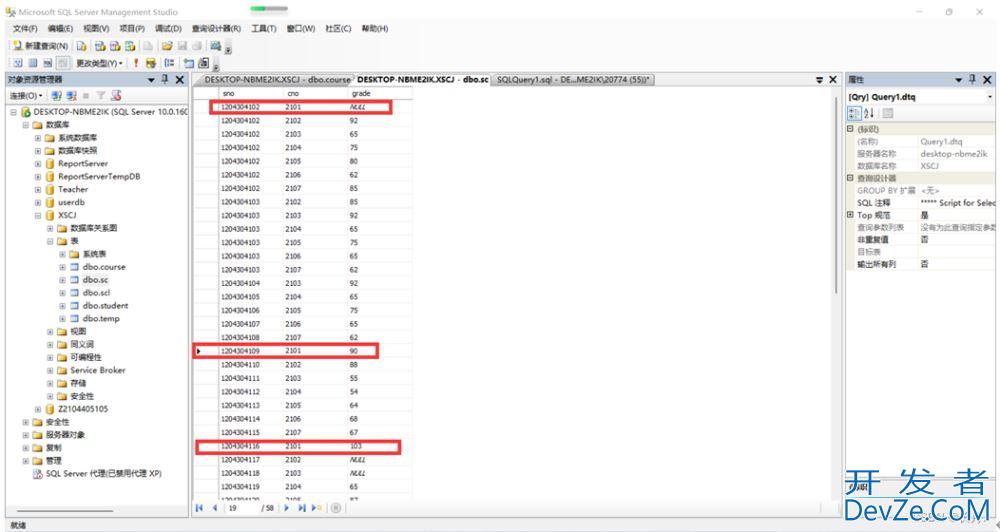Click the Database Engine Query icon beside New Query
Image resolution: width=1000 pixels, height=532 pixels.
(82, 46)
